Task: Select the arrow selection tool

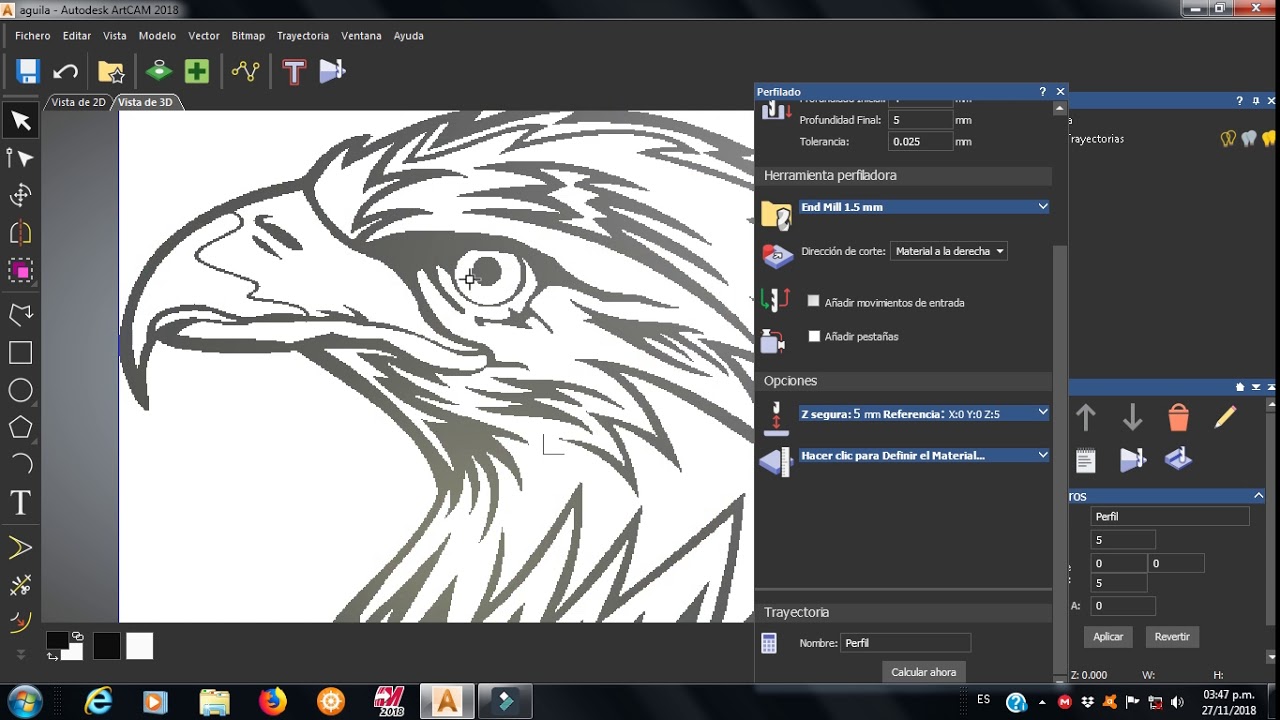Action: pyautogui.click(x=20, y=121)
